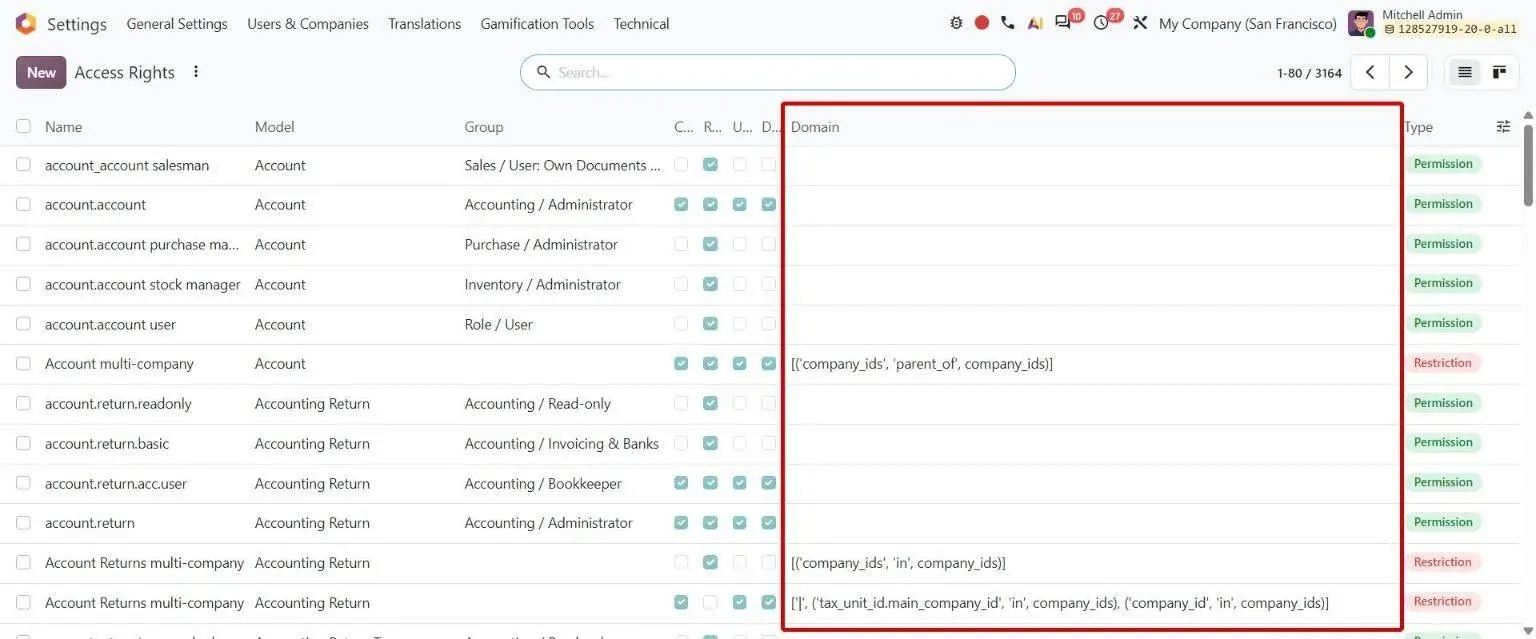Viewport: 1536px width, 639px height.
Task: Select the Account multi-company row checkbox
Action: pyautogui.click(x=23, y=364)
